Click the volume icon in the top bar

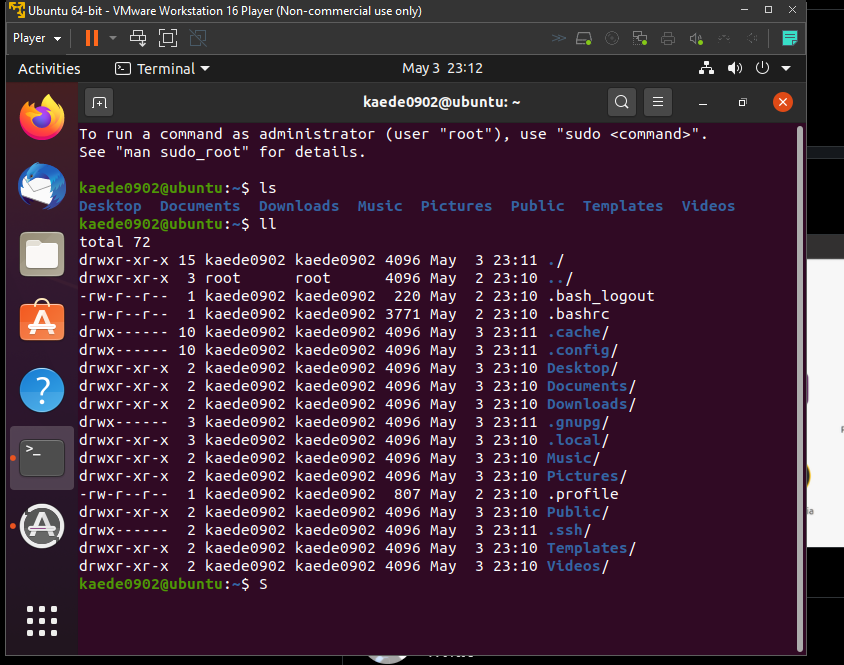(x=736, y=68)
